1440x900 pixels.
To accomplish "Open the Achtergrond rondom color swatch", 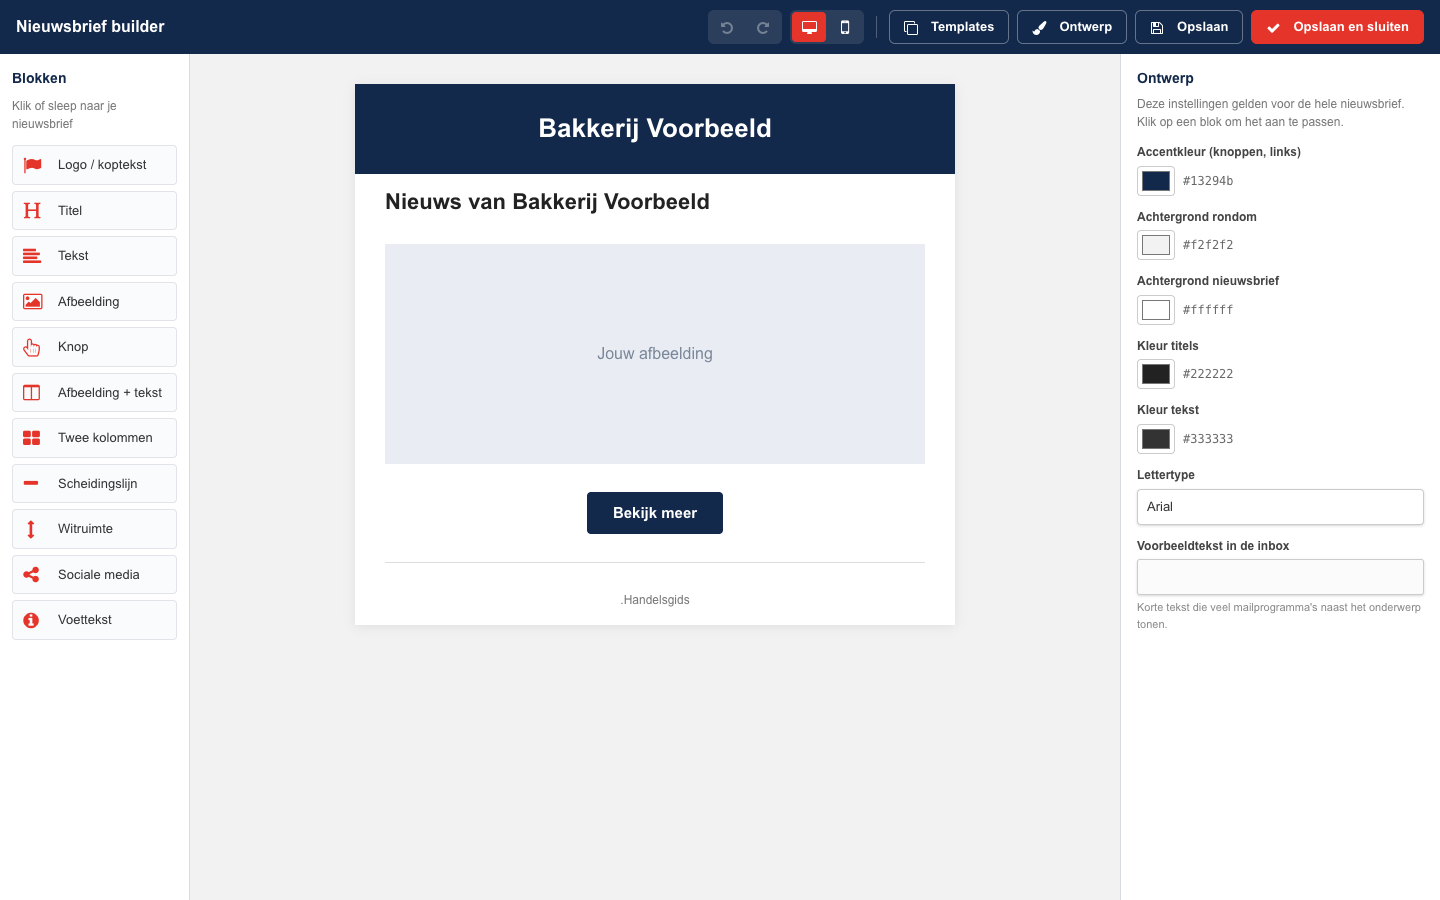I will pyautogui.click(x=1156, y=245).
